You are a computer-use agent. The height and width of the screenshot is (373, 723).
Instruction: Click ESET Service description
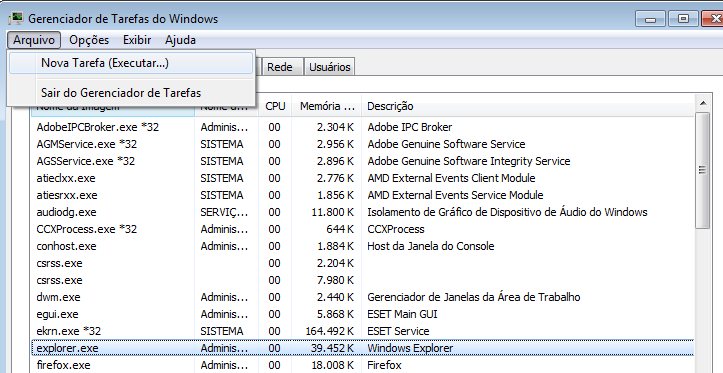398,331
